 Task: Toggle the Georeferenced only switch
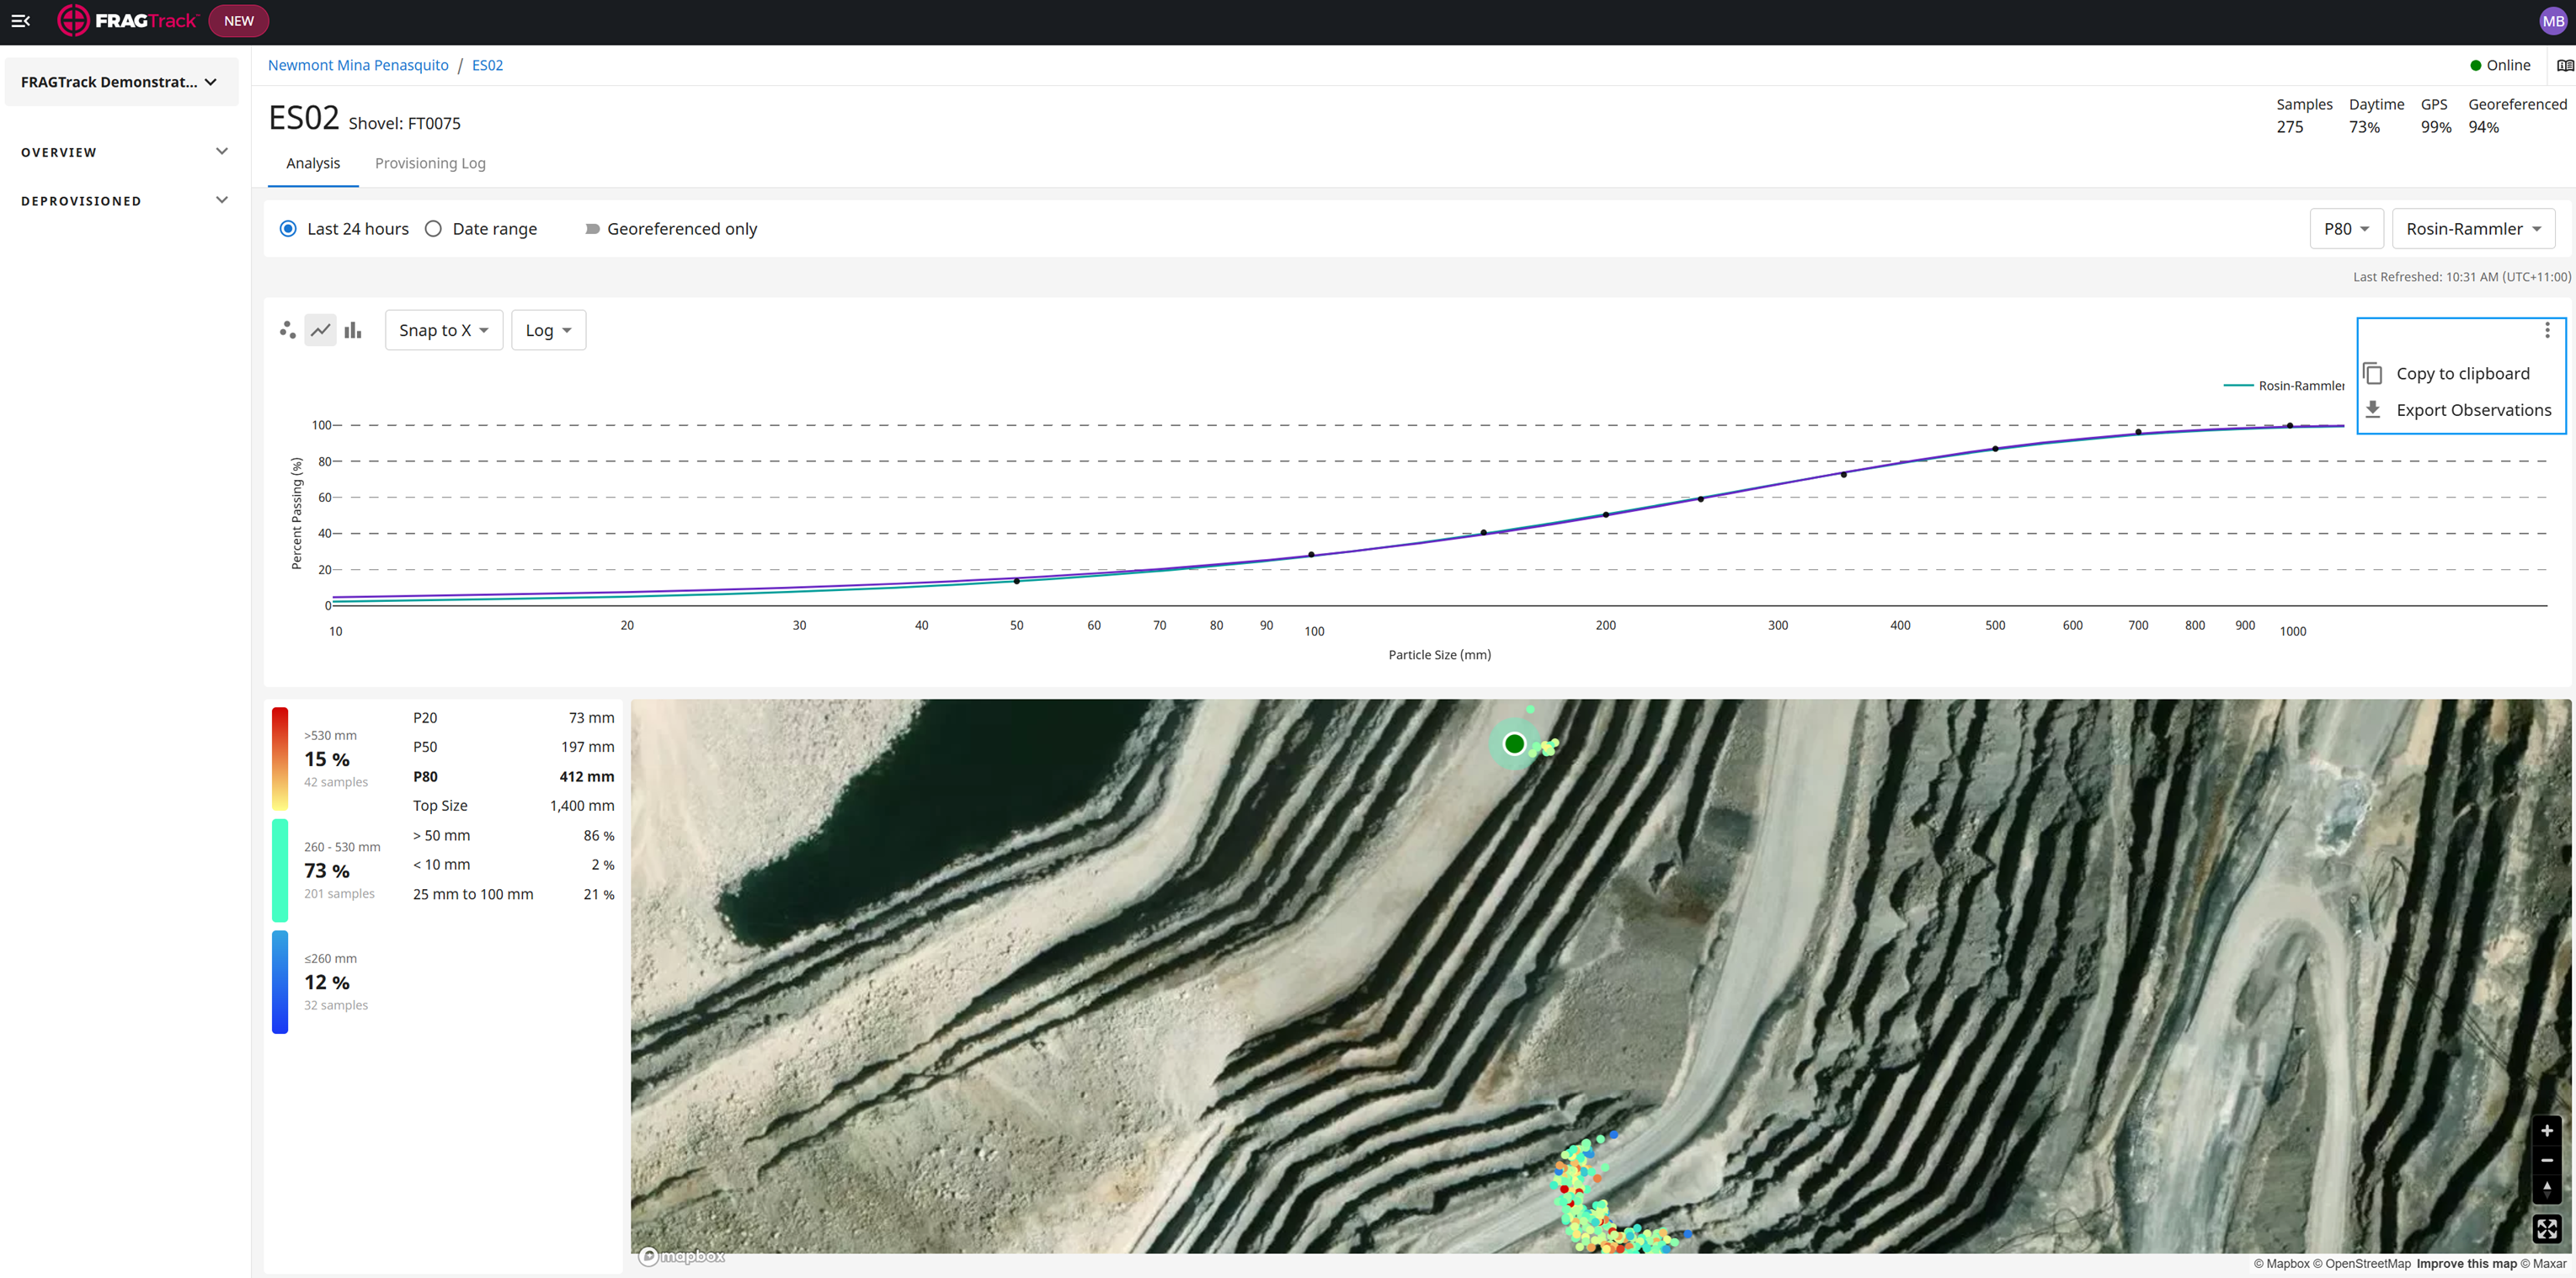592,229
